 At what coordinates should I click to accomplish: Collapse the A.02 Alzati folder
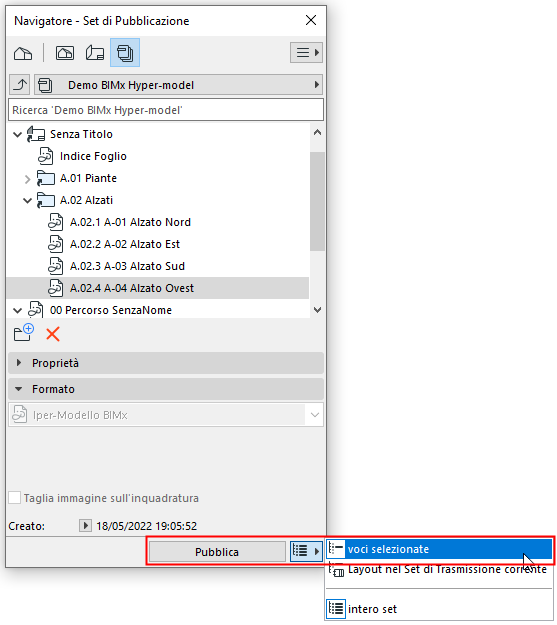(x=27, y=200)
